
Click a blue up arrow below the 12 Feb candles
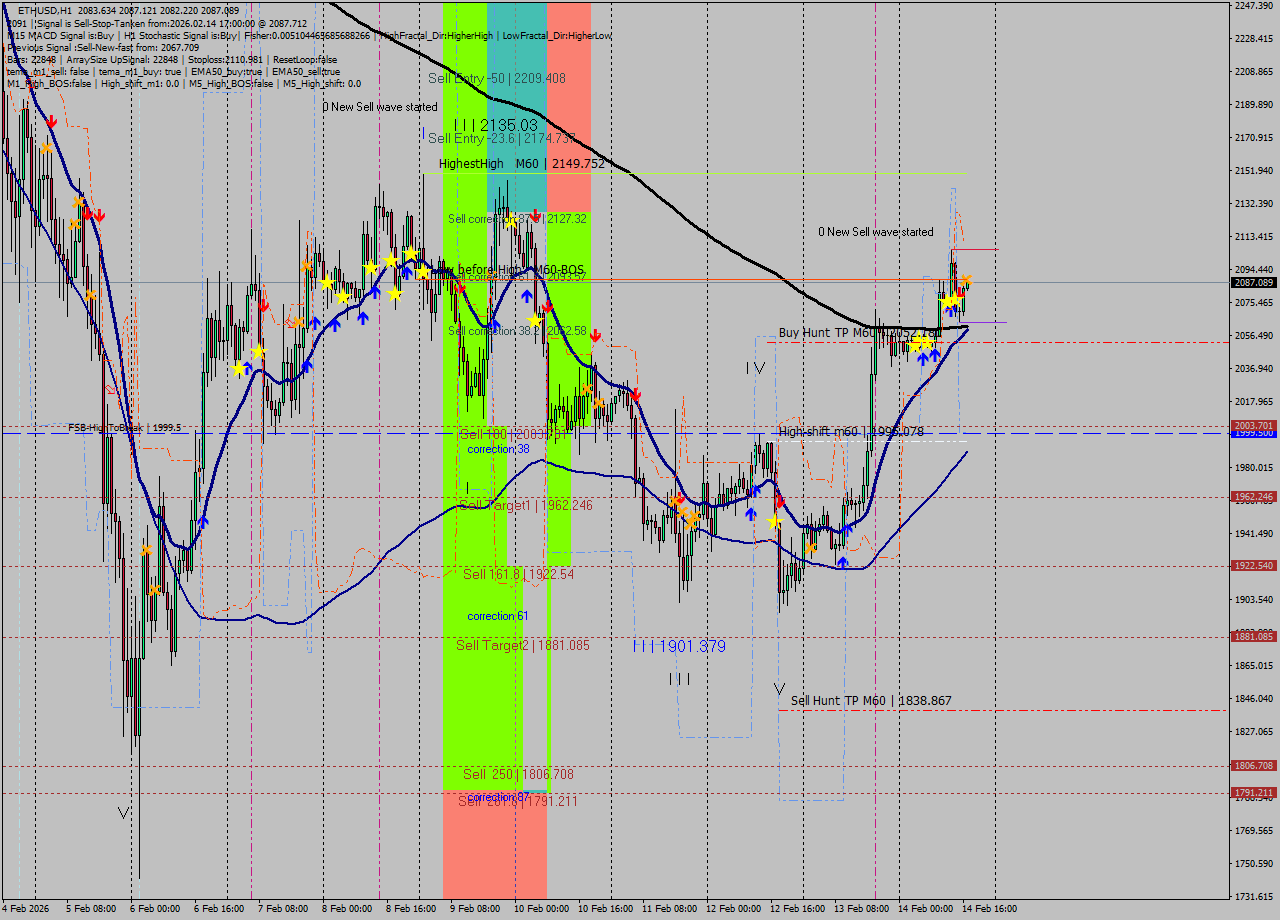click(750, 512)
